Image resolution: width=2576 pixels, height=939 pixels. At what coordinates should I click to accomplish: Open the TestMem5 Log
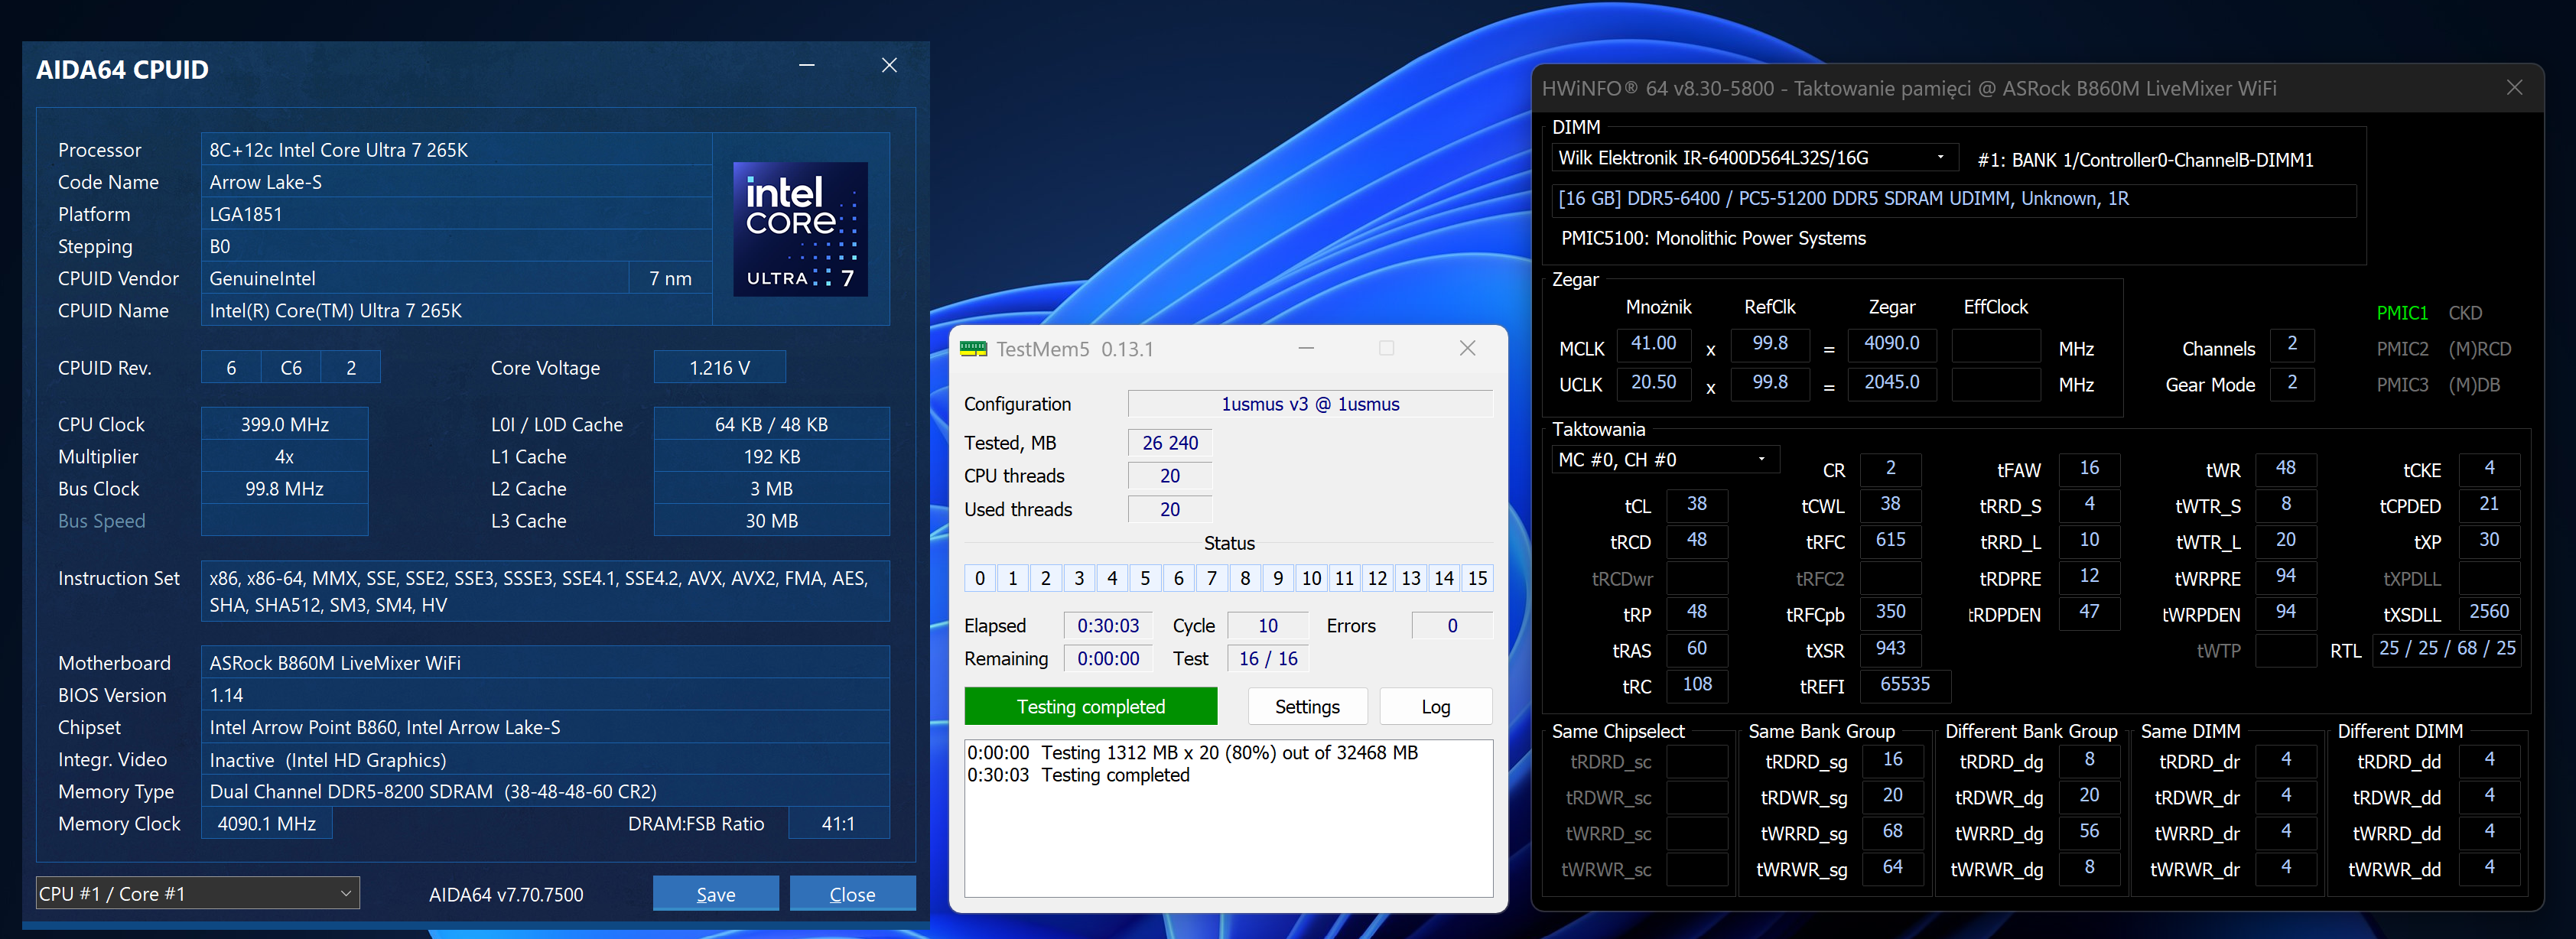point(1435,707)
